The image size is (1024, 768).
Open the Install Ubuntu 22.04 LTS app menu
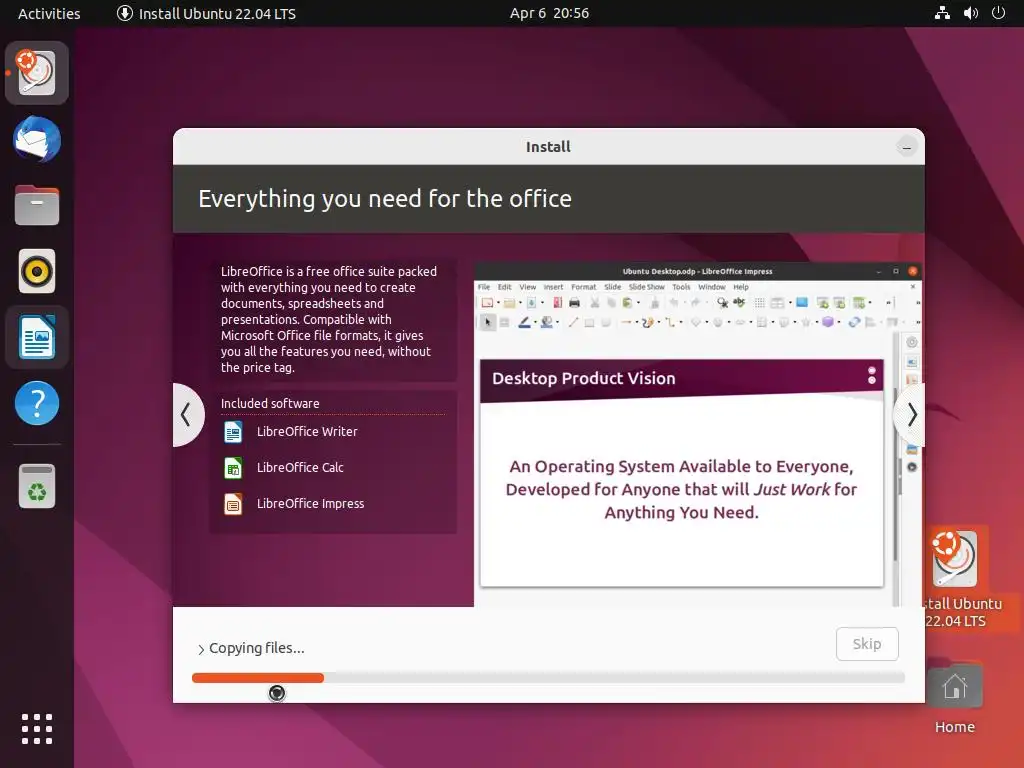point(206,13)
